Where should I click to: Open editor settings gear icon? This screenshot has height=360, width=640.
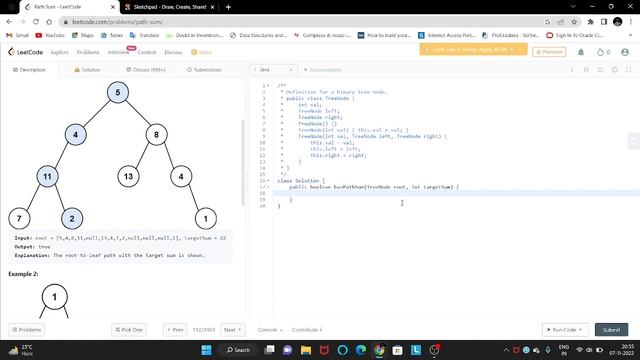tap(614, 70)
